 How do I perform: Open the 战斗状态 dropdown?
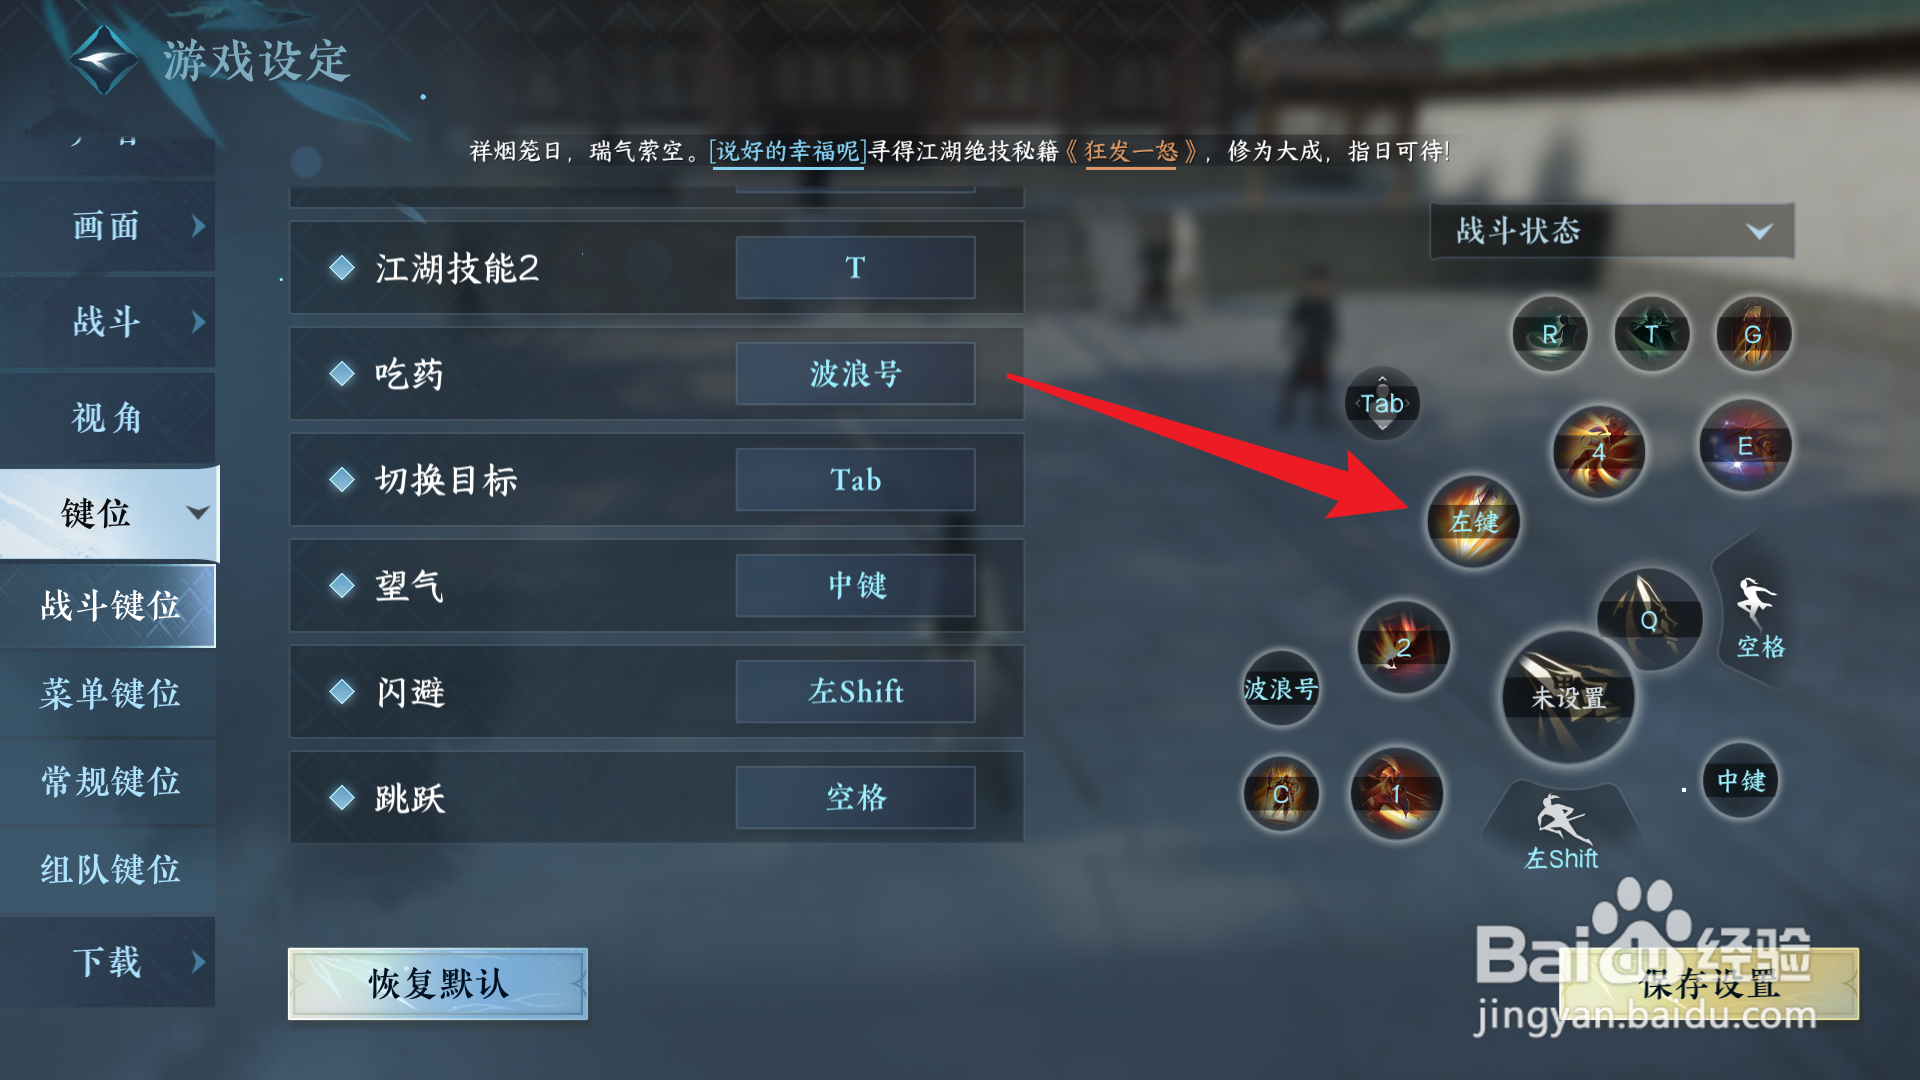tap(1612, 231)
